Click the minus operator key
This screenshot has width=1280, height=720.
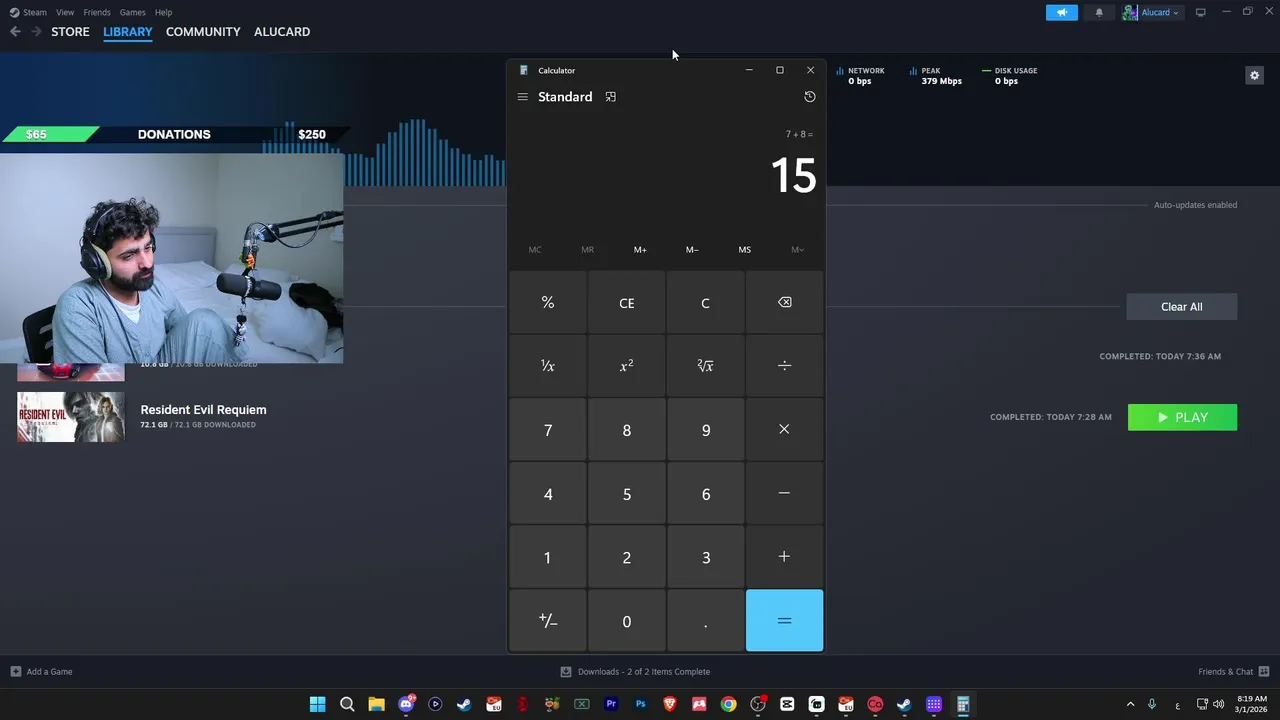click(785, 494)
